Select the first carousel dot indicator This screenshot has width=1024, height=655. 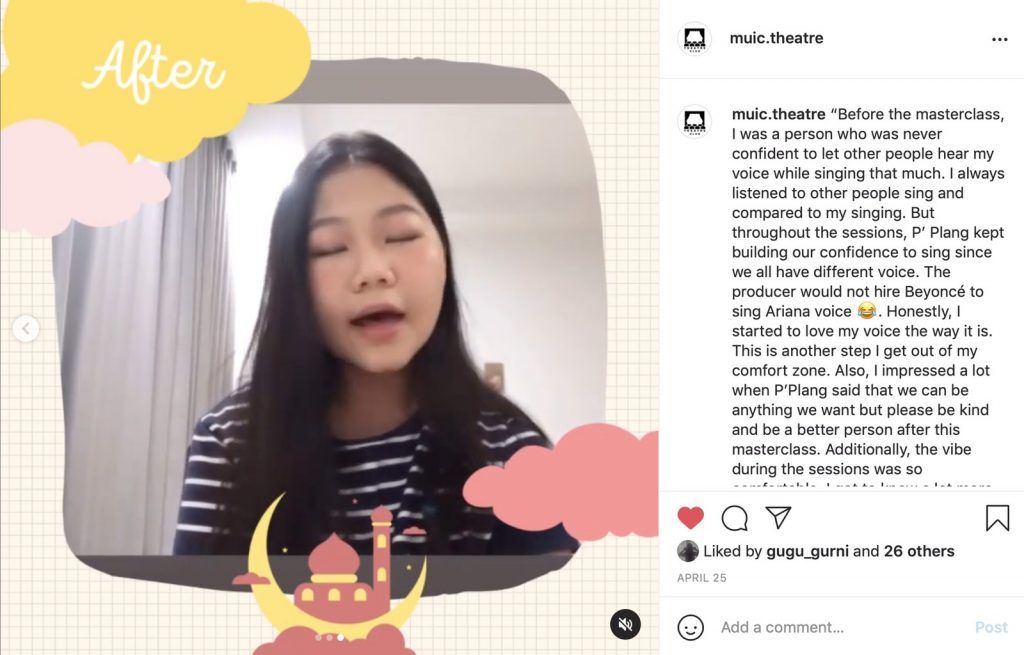[x=318, y=637]
